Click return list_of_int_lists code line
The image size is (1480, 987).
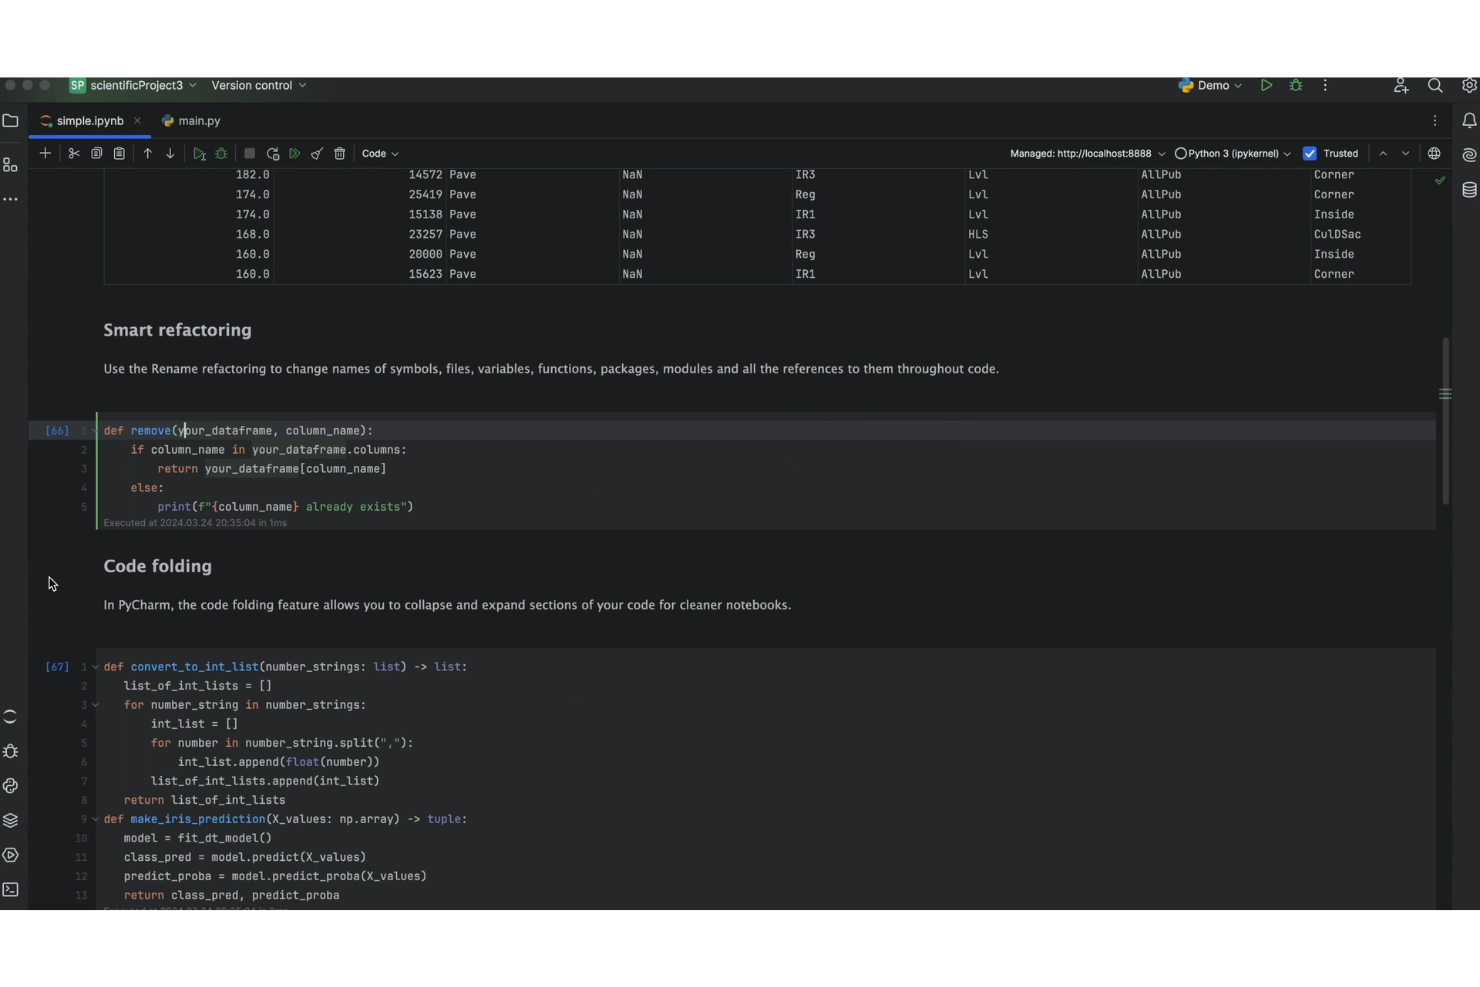tap(204, 800)
